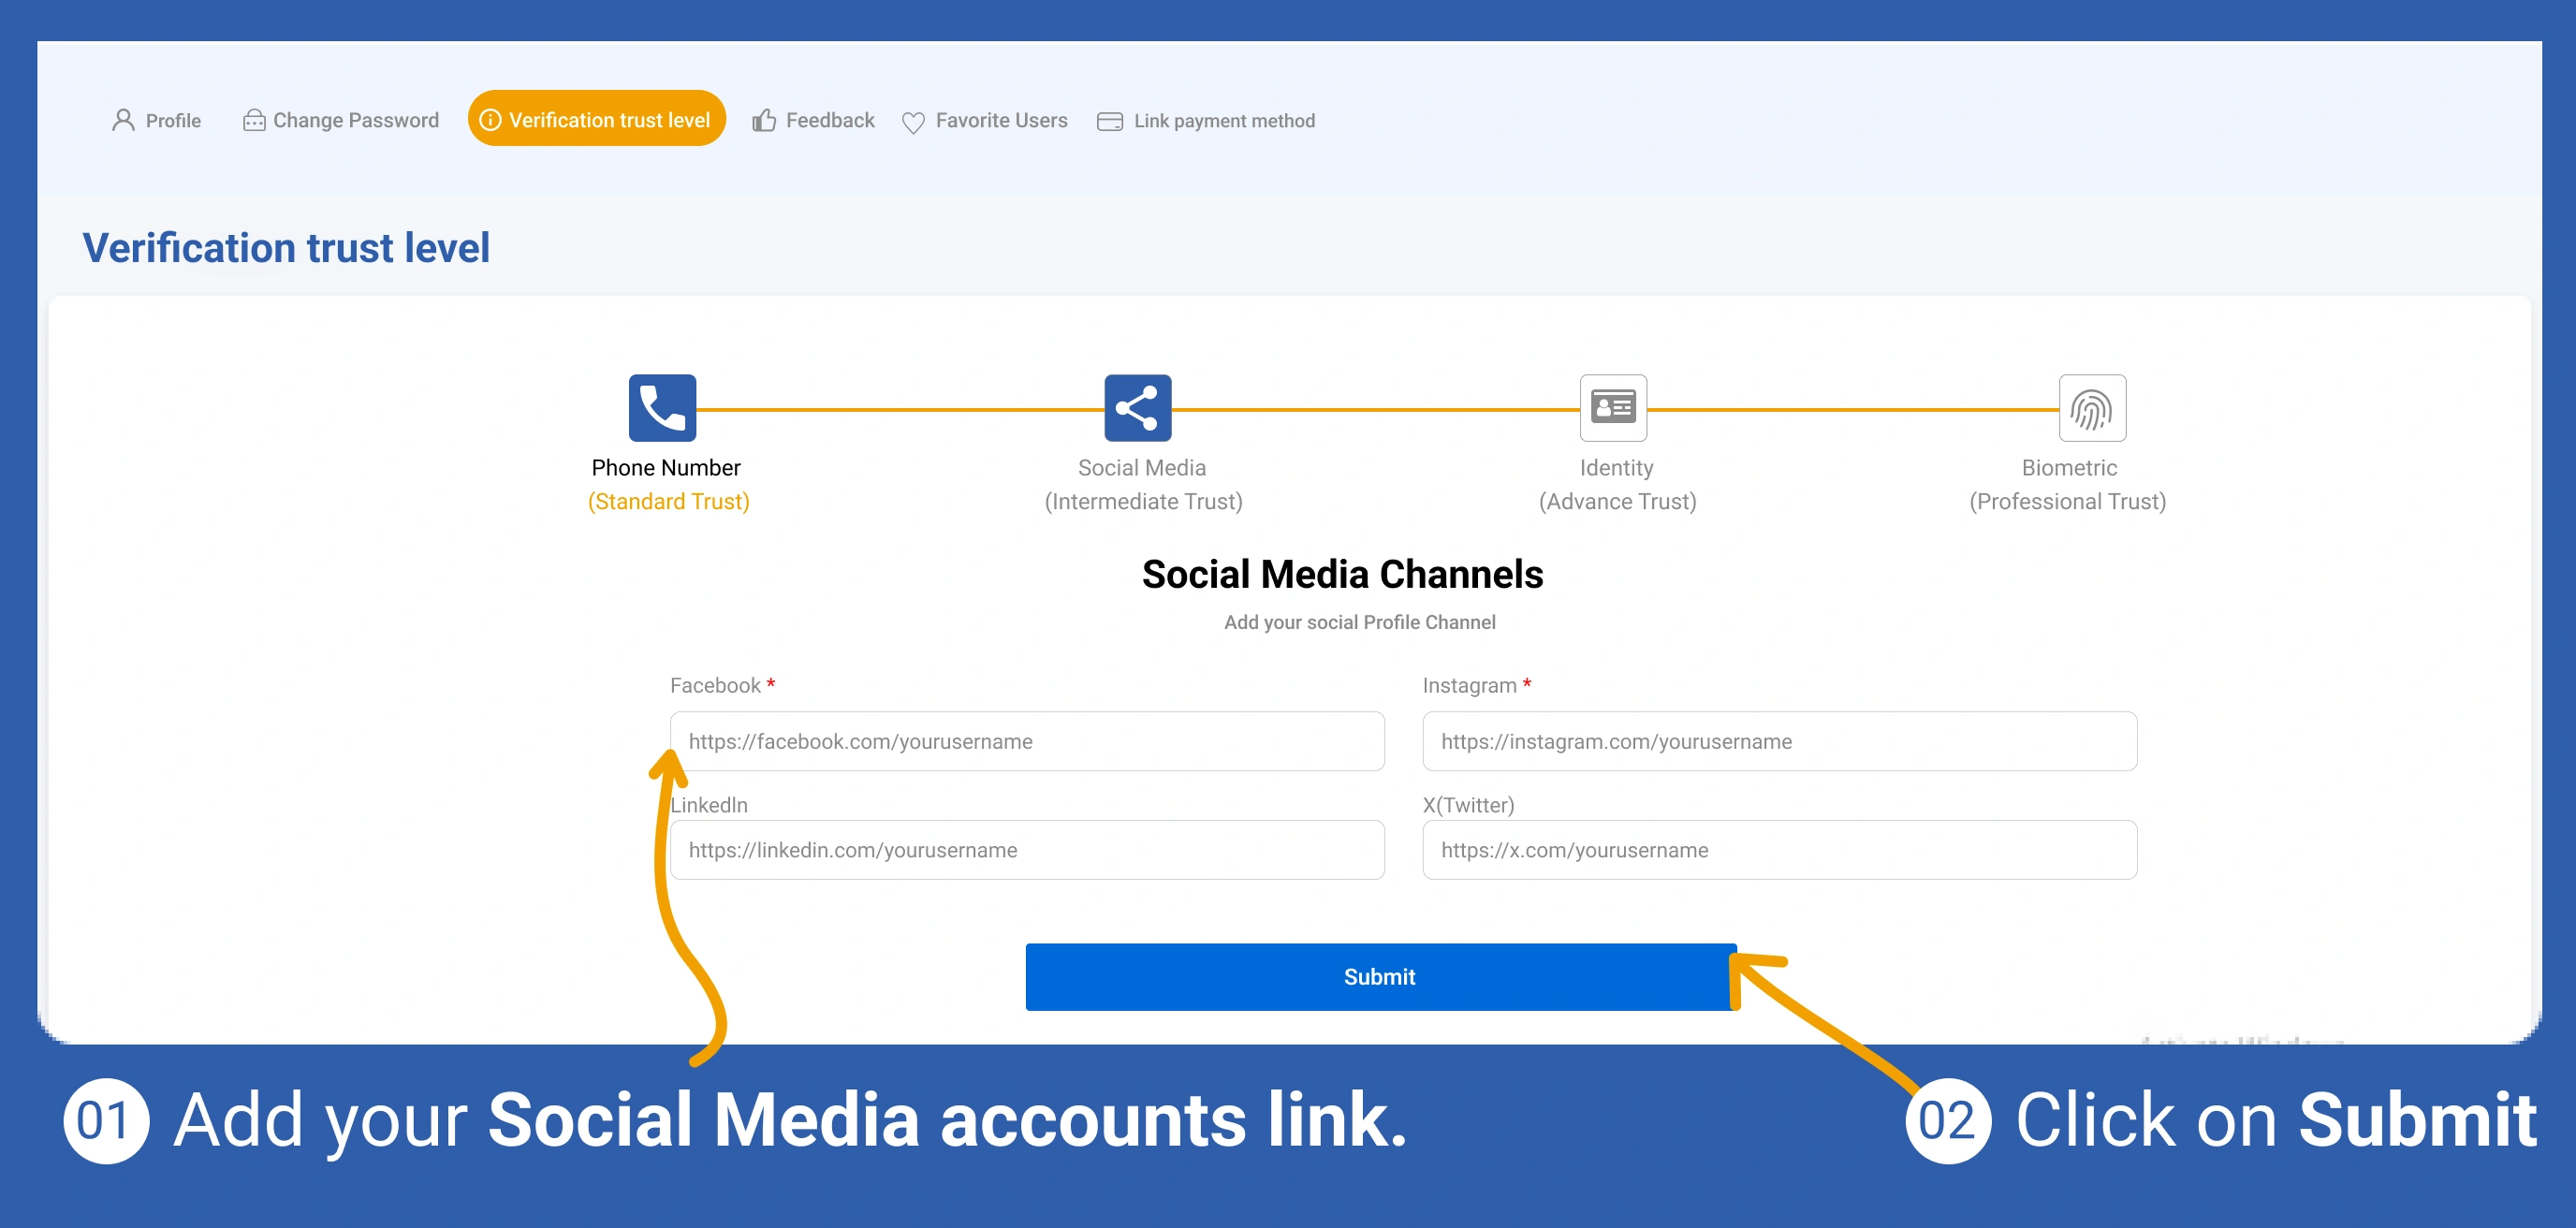Focus the Instagram URL input field
This screenshot has height=1228, width=2576.
coord(1779,741)
